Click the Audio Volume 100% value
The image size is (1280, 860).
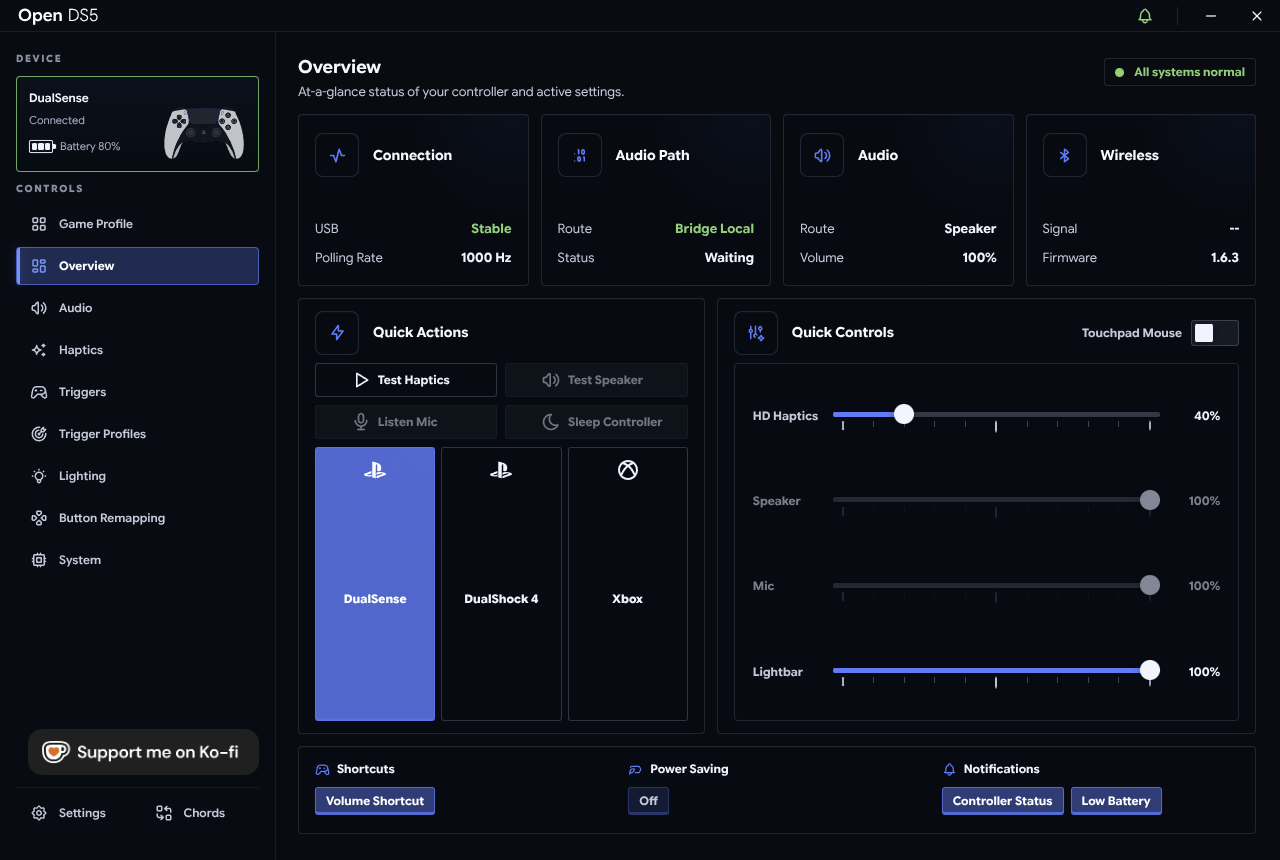[980, 258]
